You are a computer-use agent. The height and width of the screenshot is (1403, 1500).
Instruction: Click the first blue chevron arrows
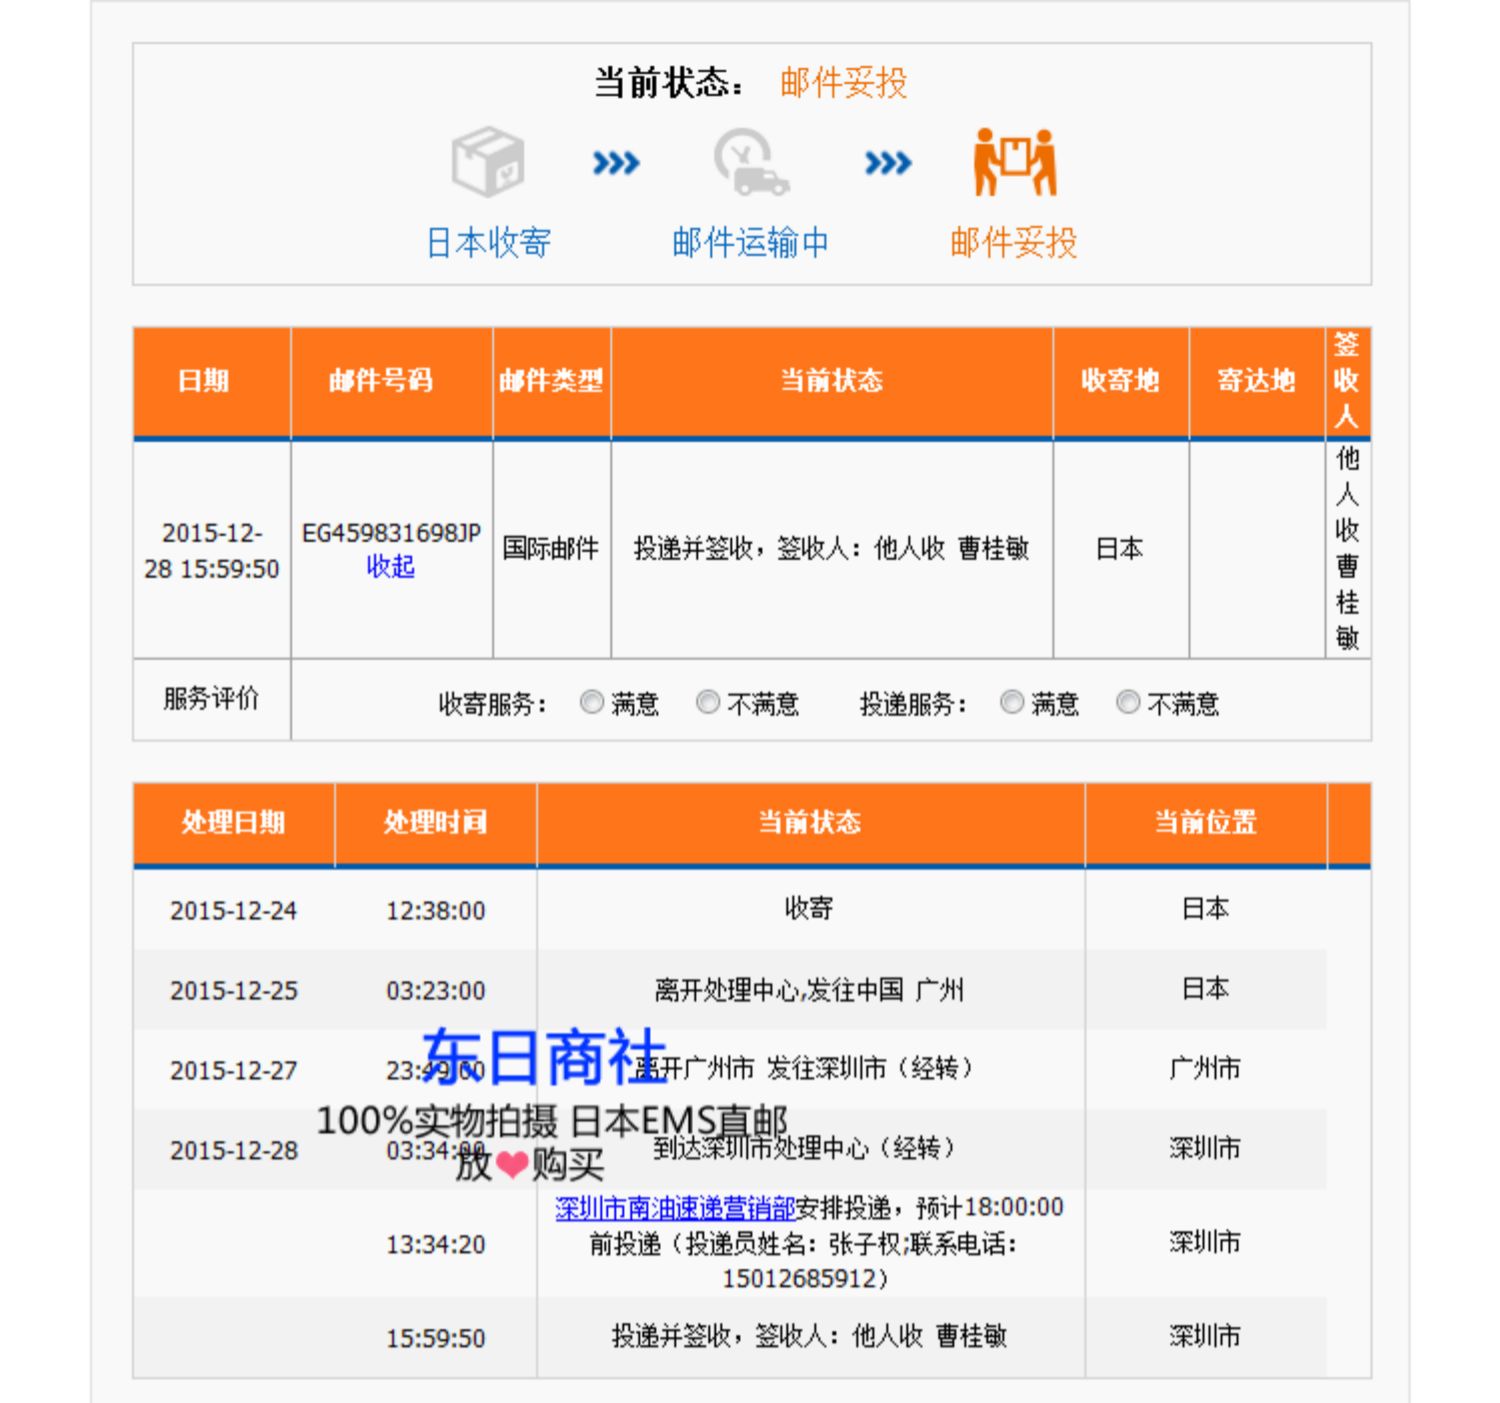point(616,162)
